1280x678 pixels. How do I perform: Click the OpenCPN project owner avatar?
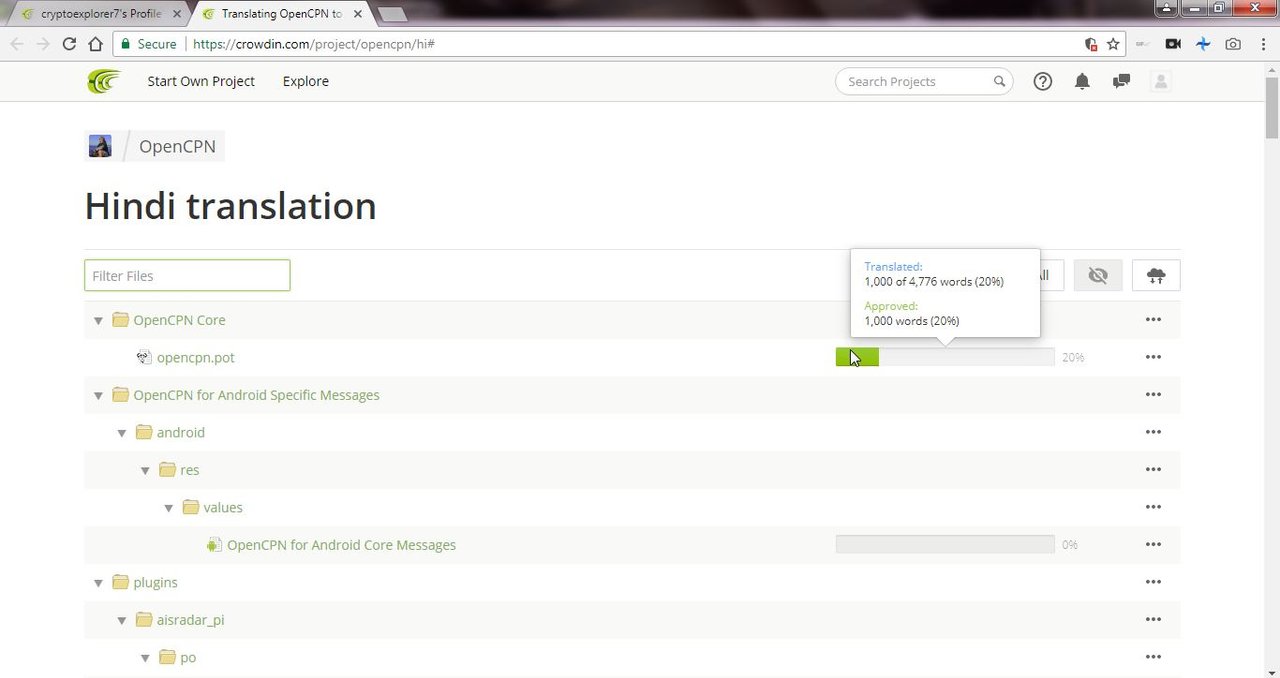tap(100, 146)
